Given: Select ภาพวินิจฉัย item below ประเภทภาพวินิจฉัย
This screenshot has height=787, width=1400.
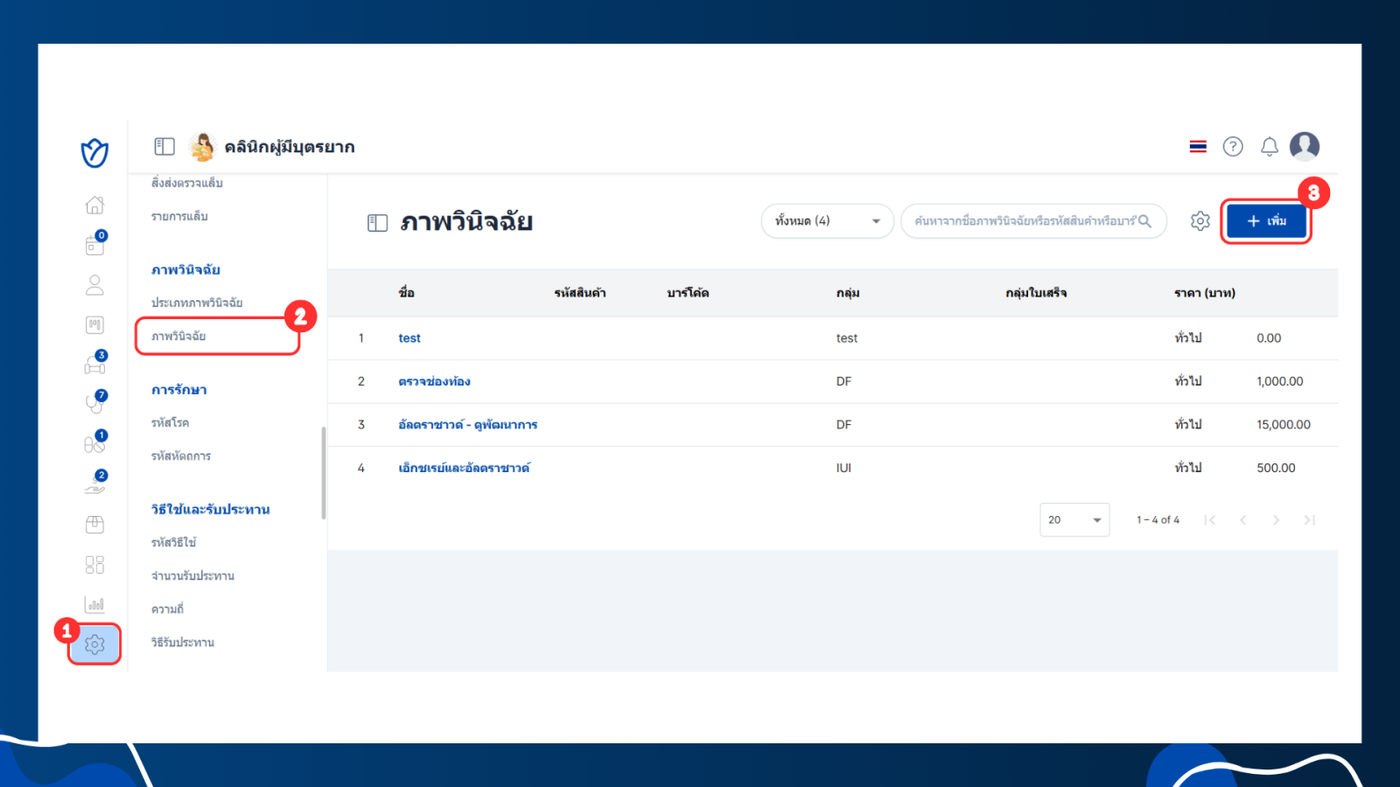Looking at the screenshot, I should click(x=179, y=336).
